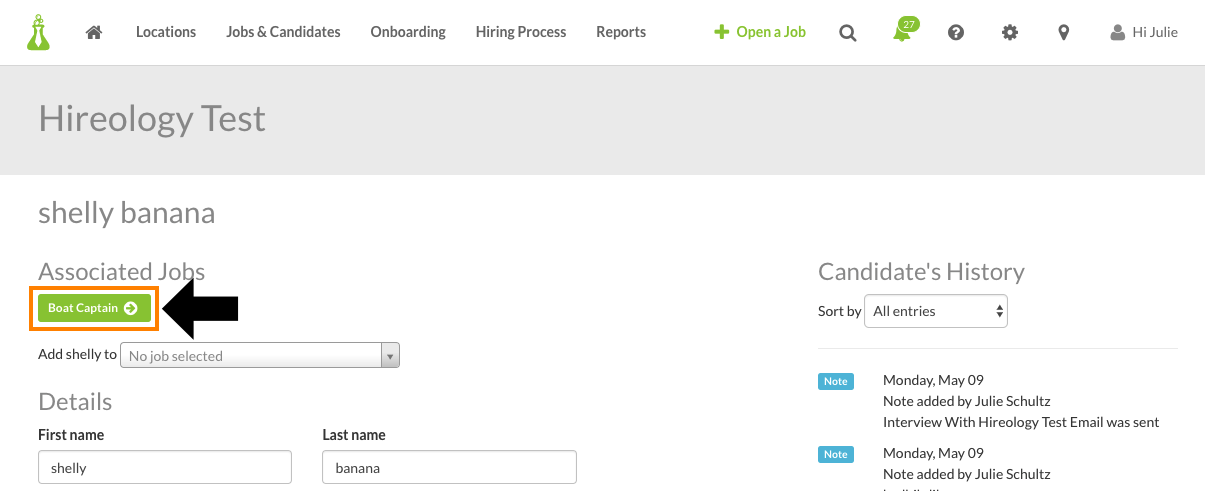
Task: Open the Onboarding menu
Action: [408, 32]
